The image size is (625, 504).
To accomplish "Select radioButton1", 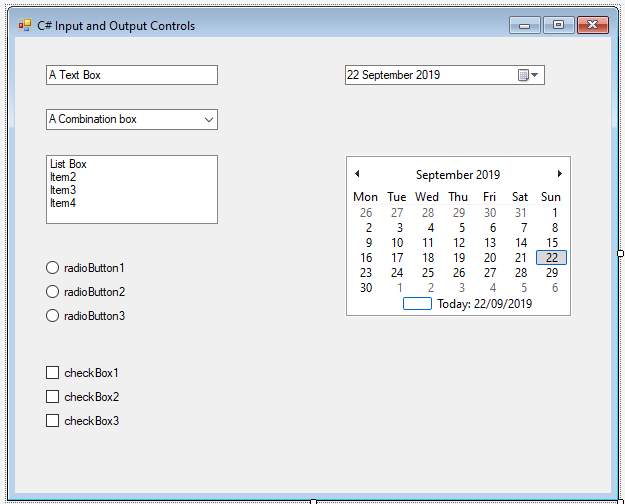I will point(53,268).
